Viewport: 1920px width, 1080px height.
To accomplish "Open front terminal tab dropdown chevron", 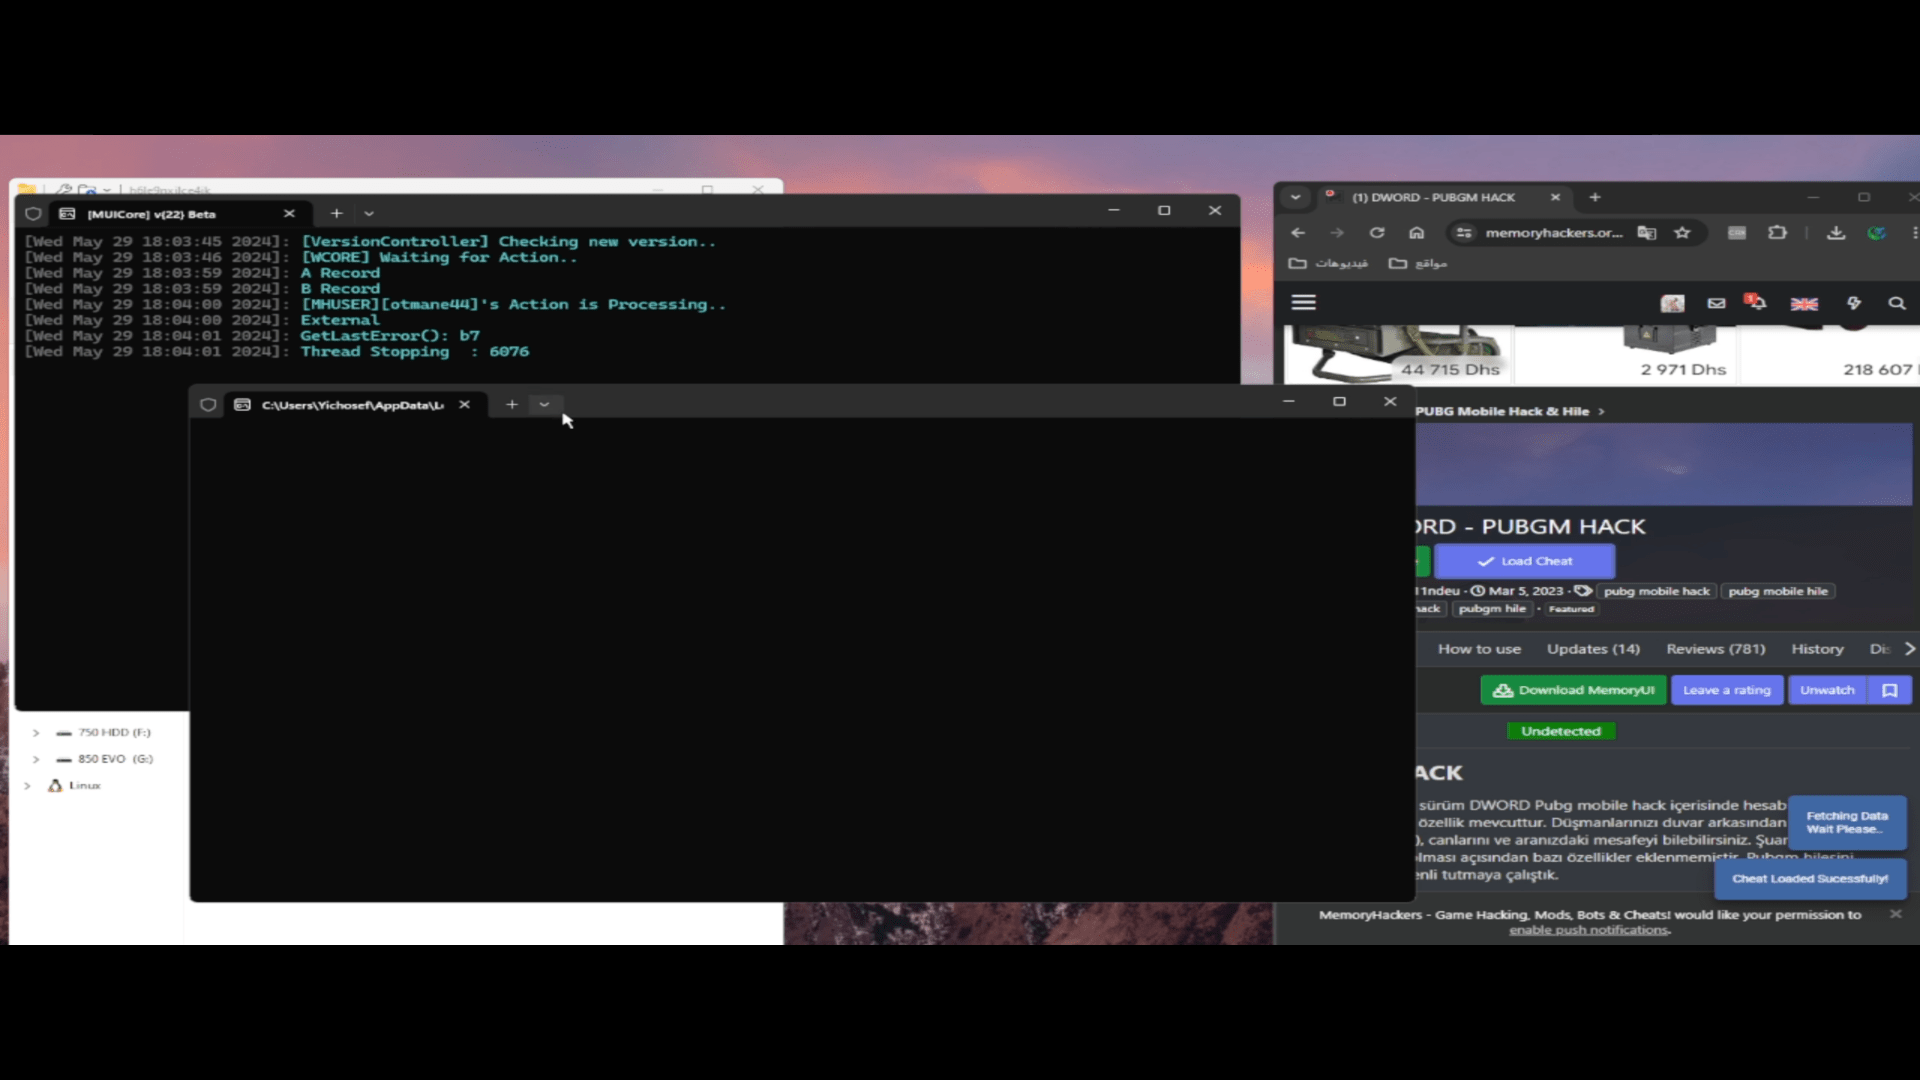I will [544, 404].
